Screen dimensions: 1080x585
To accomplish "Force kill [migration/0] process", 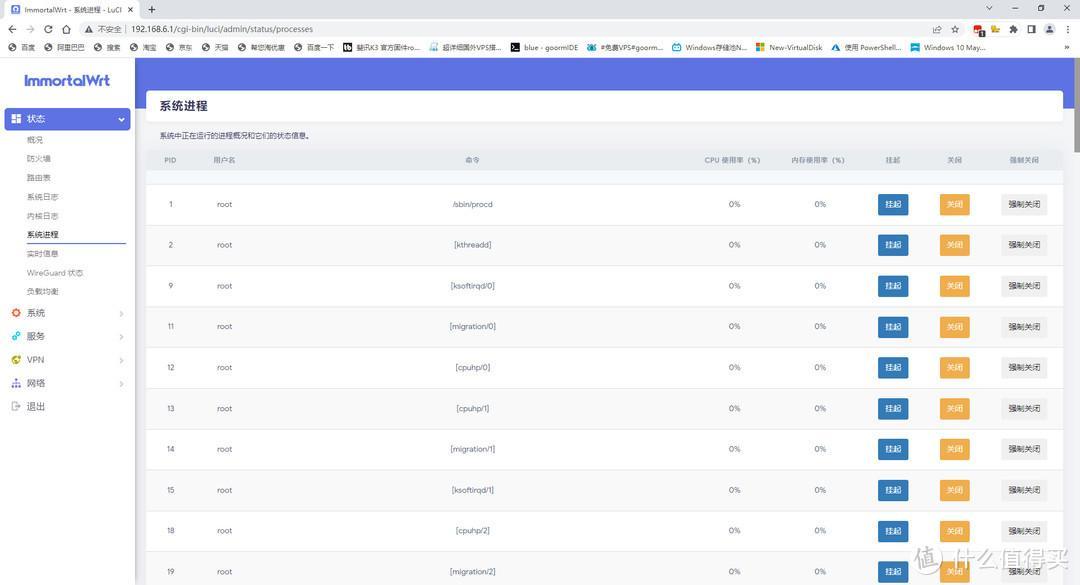I will click(x=1024, y=327).
